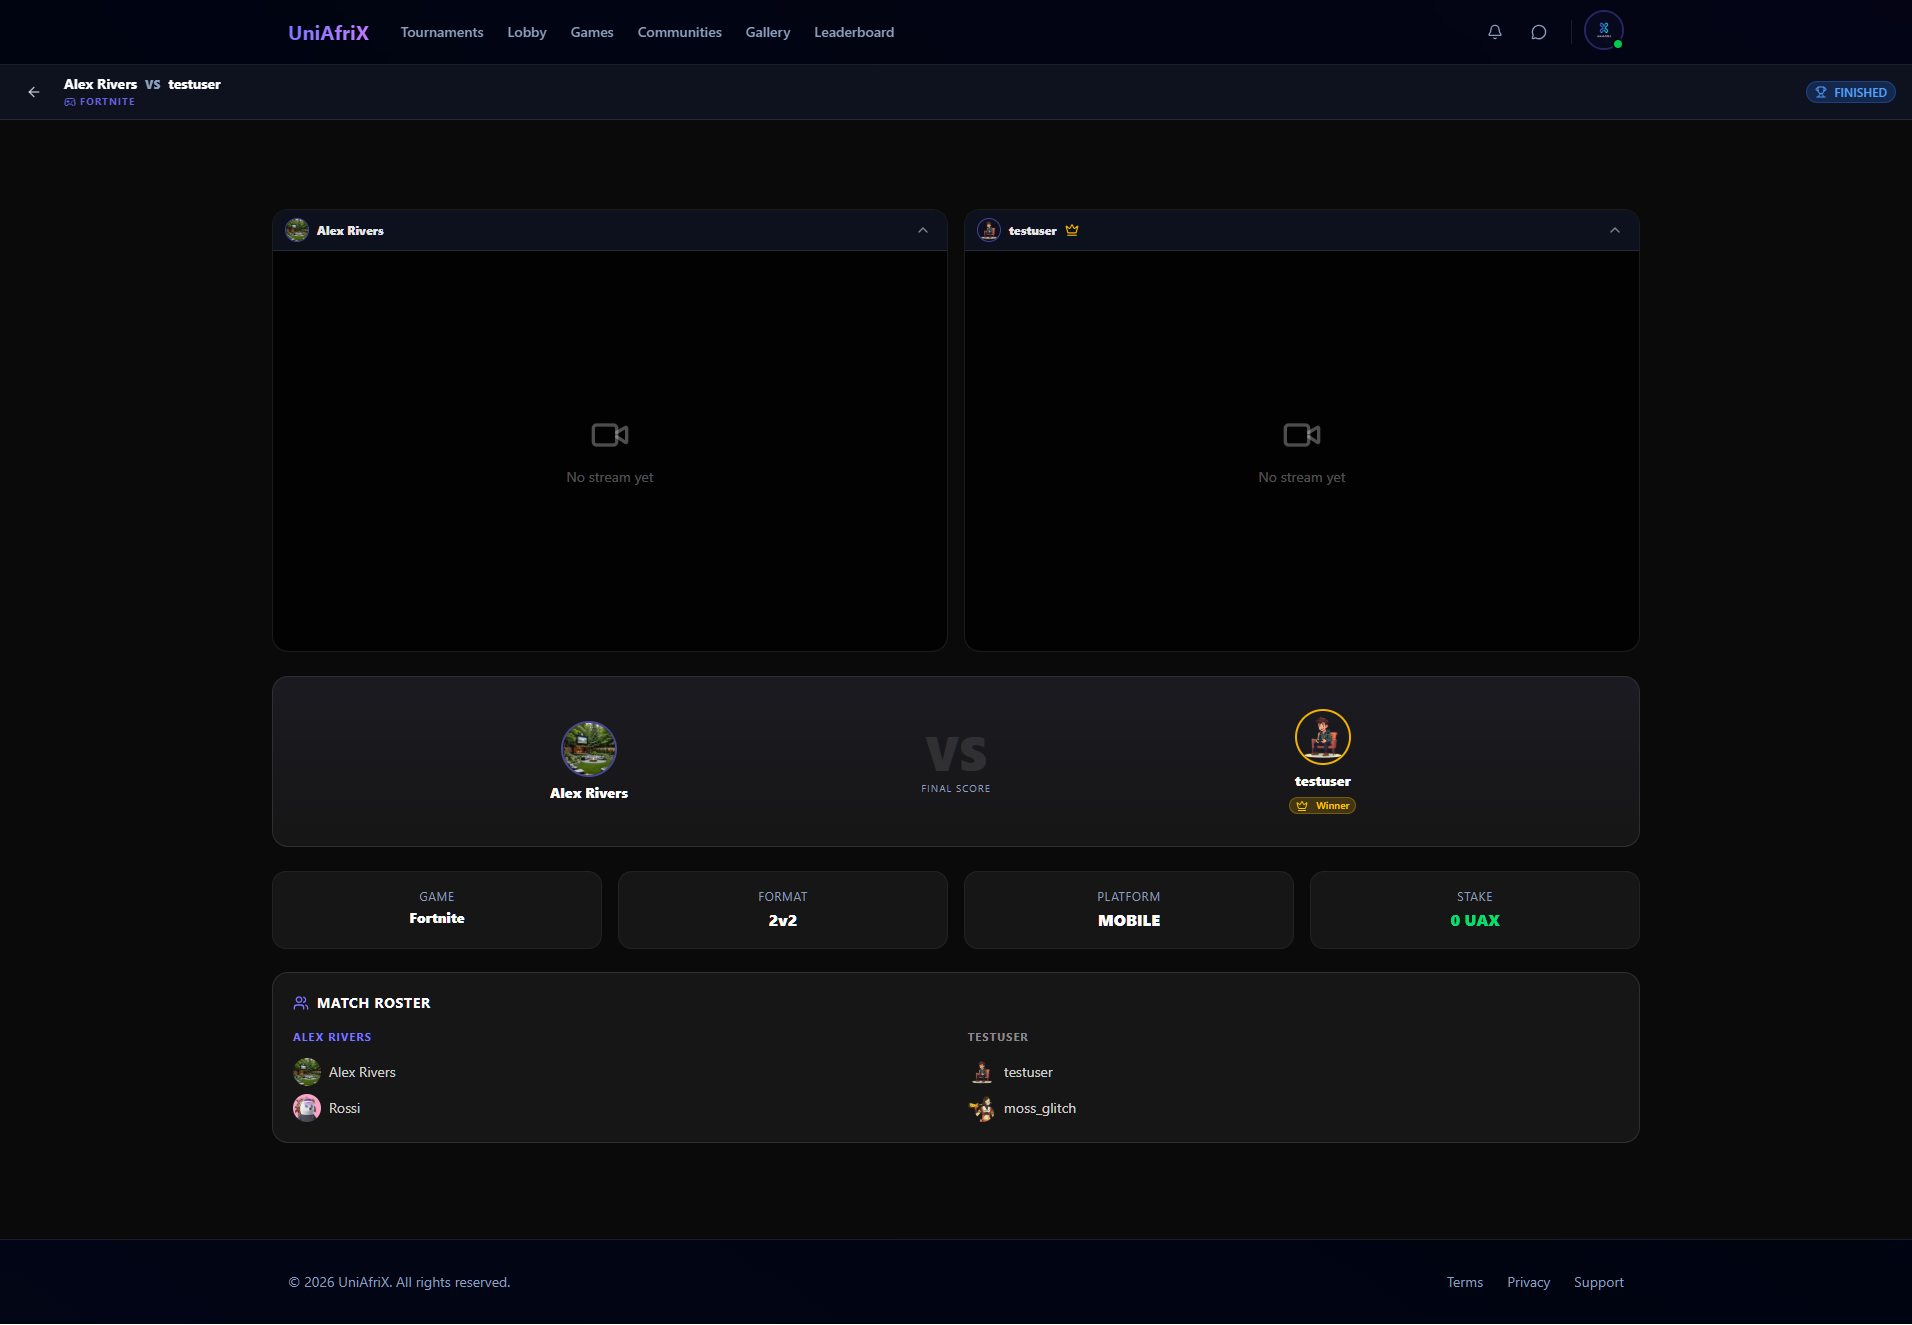1912x1325 pixels.
Task: Click moss_glitch name in roster
Action: click(1040, 1108)
